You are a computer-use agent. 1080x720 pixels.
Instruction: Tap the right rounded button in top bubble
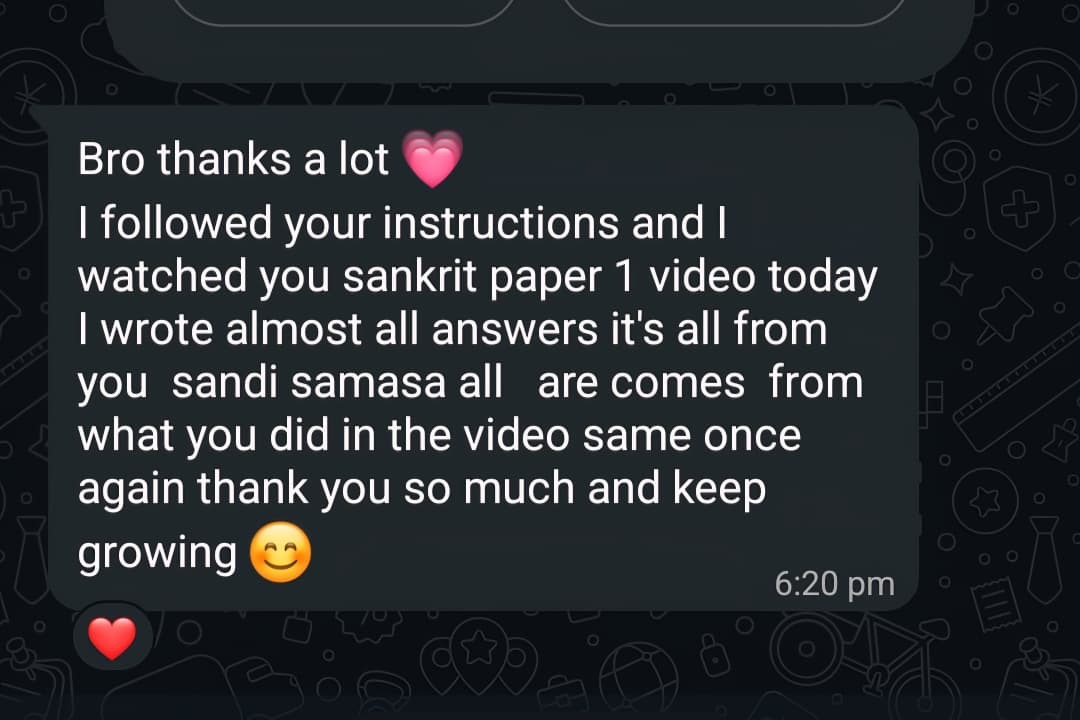pos(734,12)
